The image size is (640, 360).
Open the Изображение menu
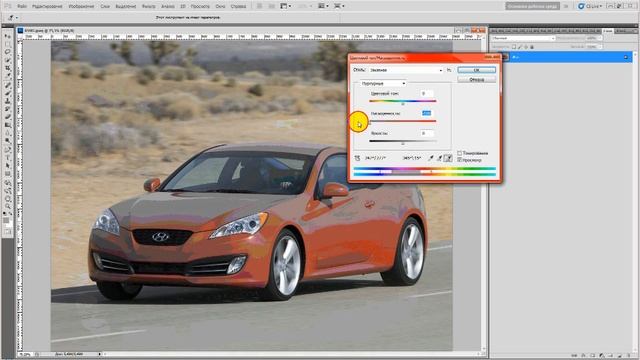[x=81, y=7]
